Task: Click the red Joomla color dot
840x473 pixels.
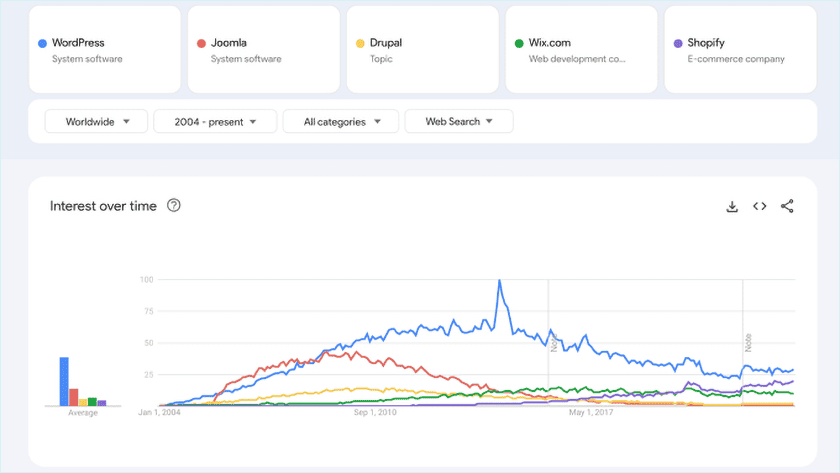Action: tap(201, 43)
